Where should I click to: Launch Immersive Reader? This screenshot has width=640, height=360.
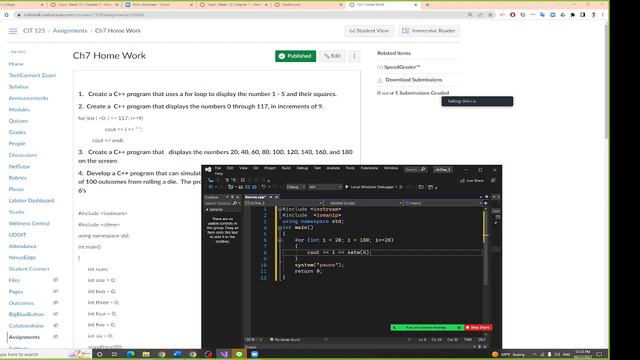tap(429, 31)
